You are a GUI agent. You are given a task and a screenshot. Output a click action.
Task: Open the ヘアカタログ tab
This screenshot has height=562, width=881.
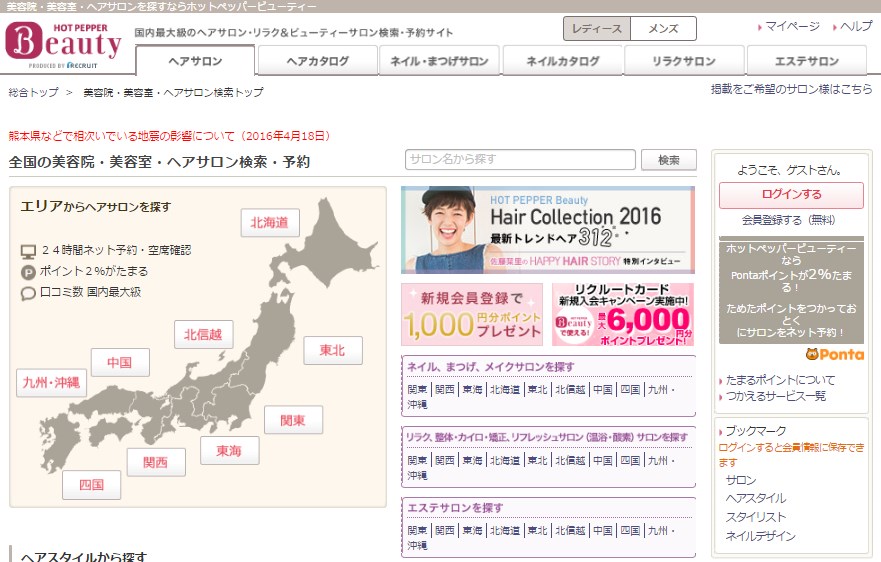coord(317,61)
